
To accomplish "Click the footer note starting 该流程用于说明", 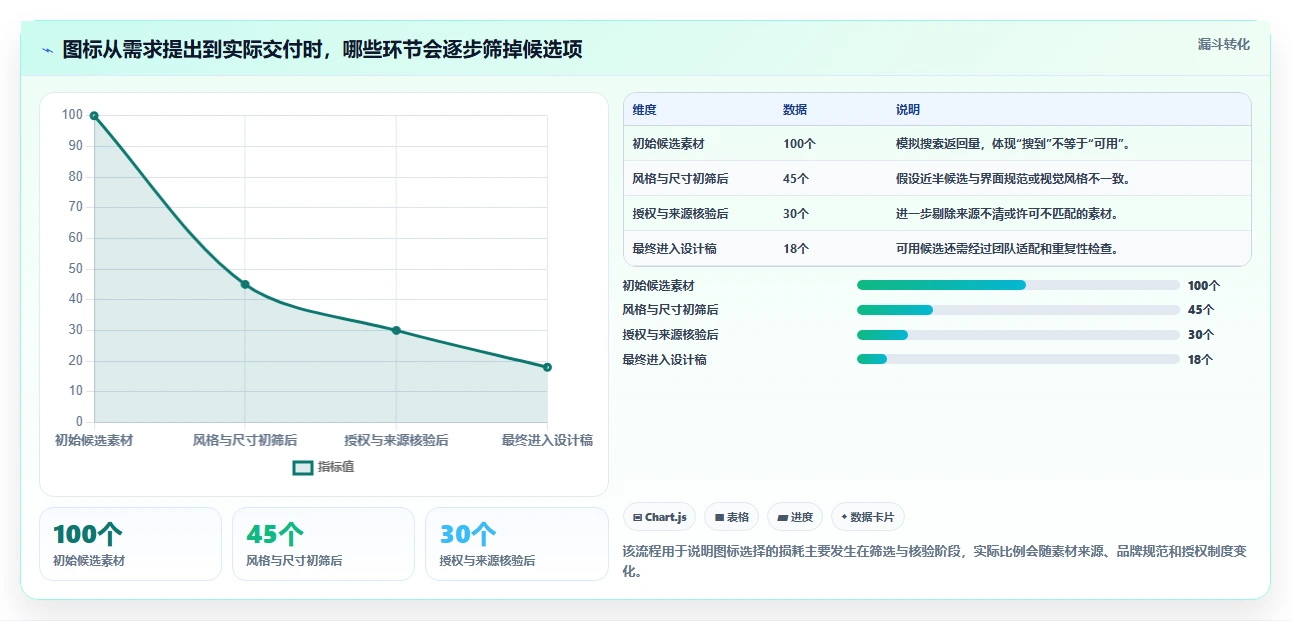I will pyautogui.click(x=934, y=562).
